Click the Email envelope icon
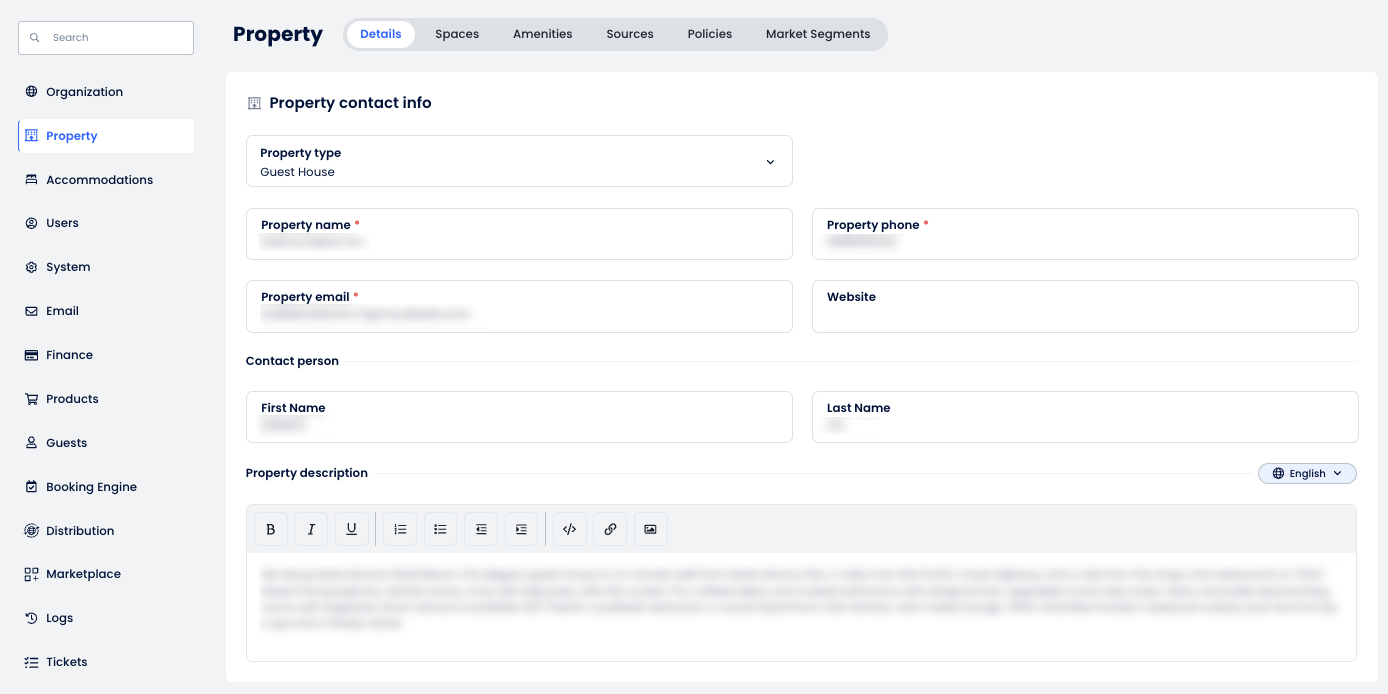Image resolution: width=1388 pixels, height=694 pixels. coord(31,311)
